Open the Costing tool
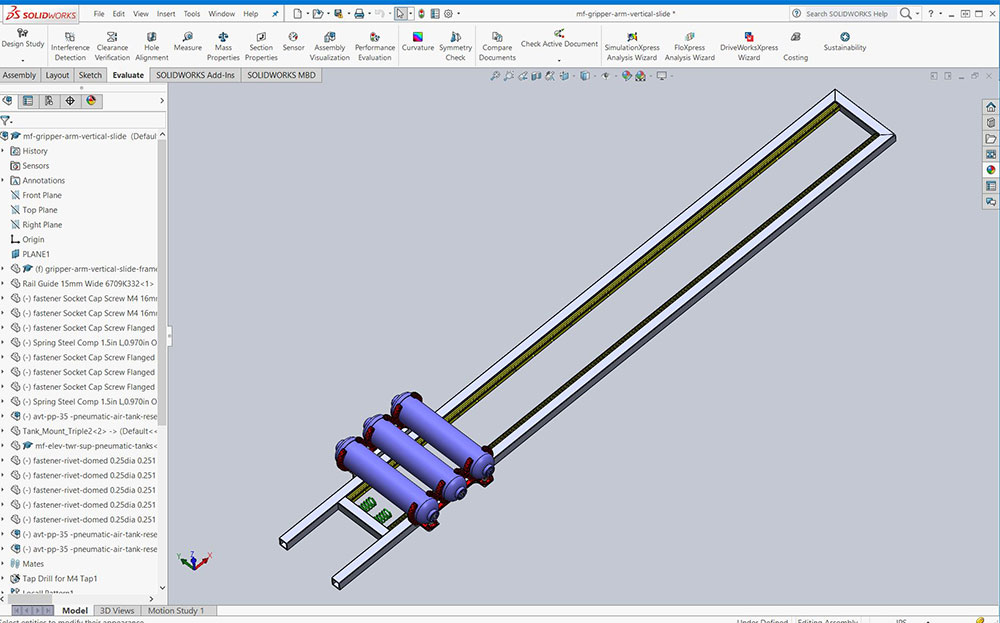This screenshot has height=623, width=1000. 795,46
